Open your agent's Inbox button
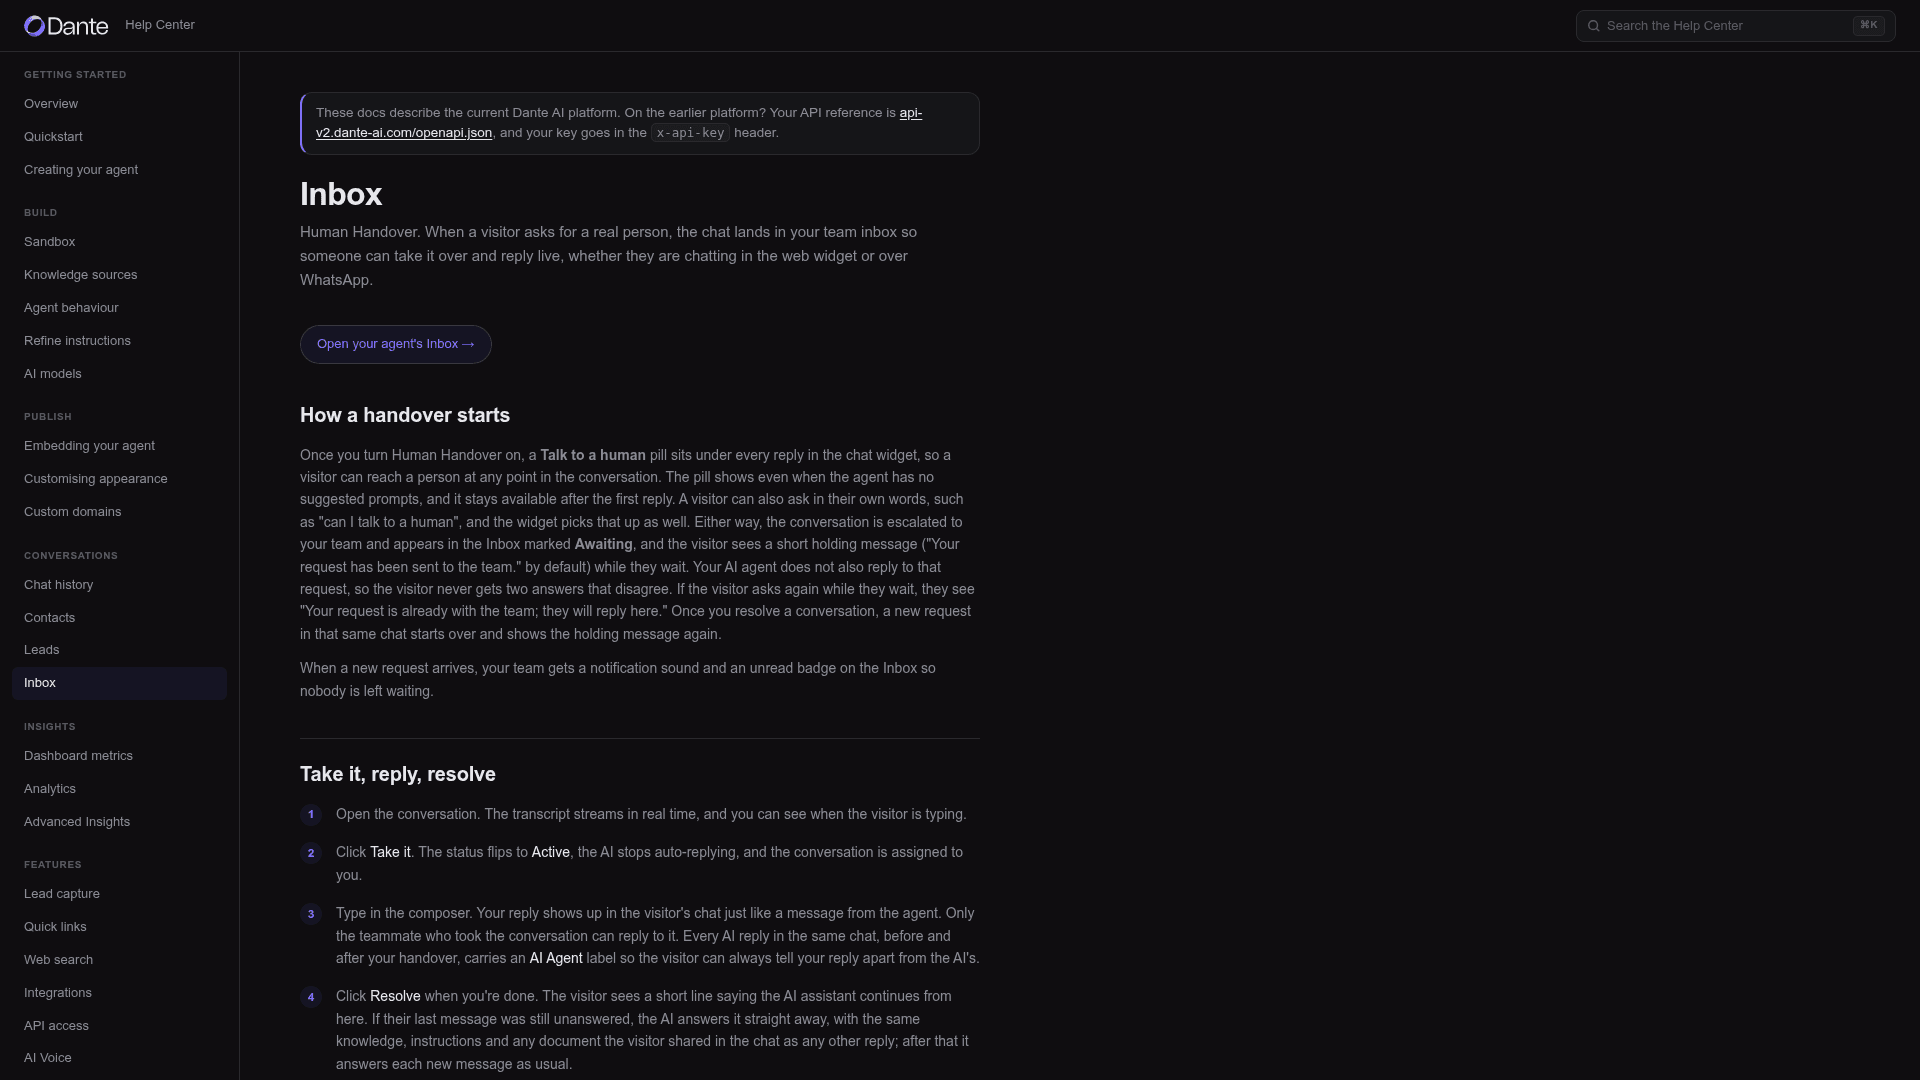 [x=396, y=344]
